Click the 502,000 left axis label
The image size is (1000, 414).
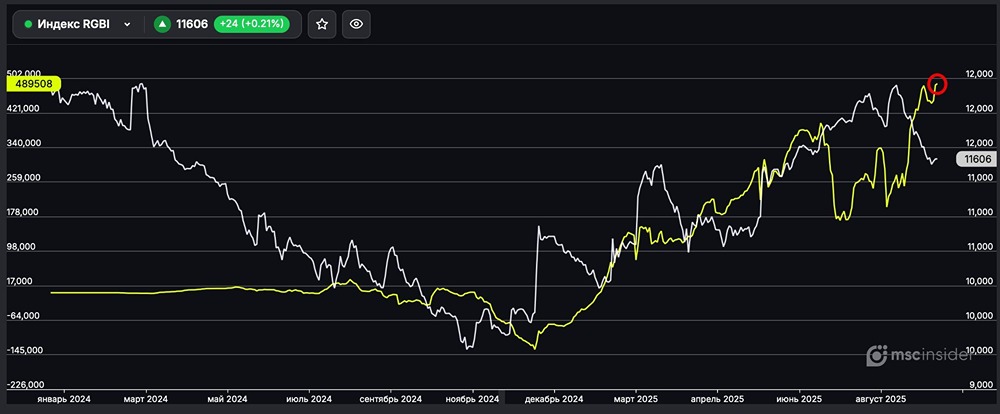(22, 74)
